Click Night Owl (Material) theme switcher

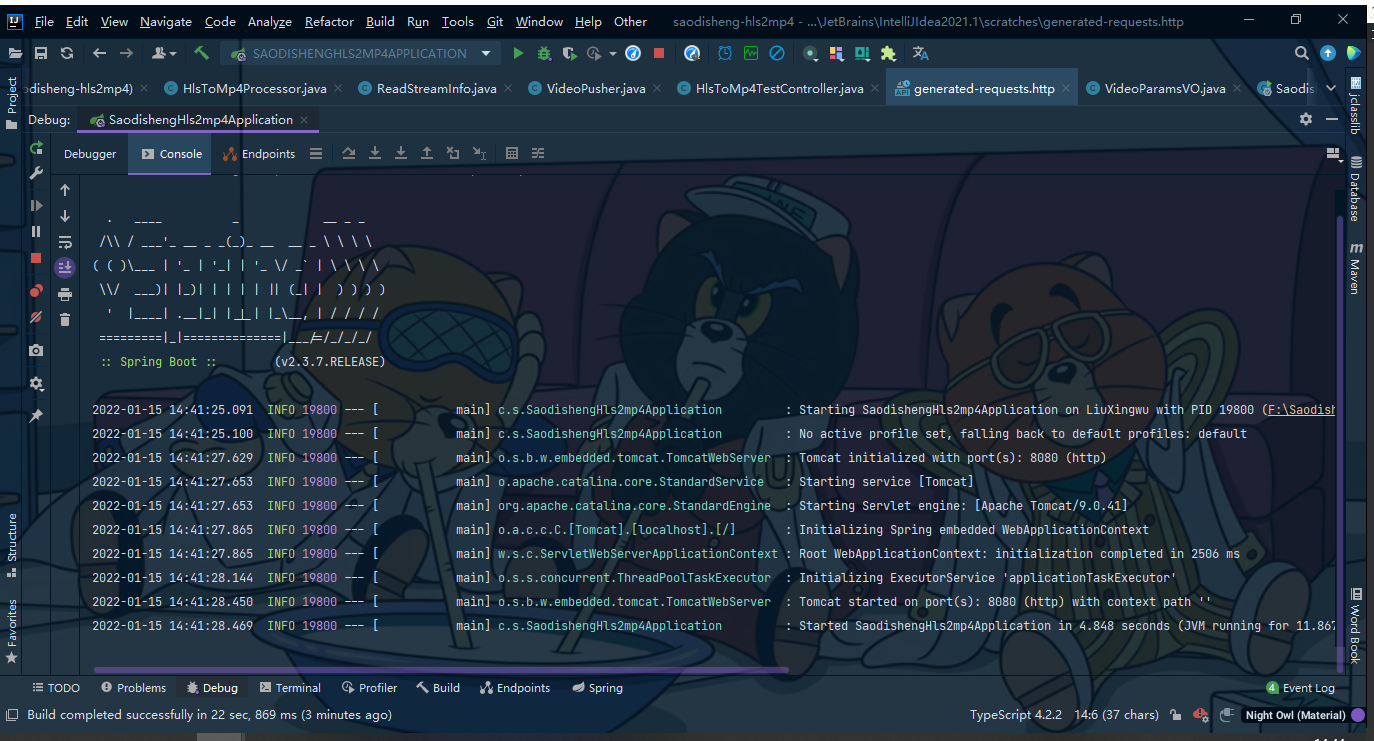(1295, 715)
